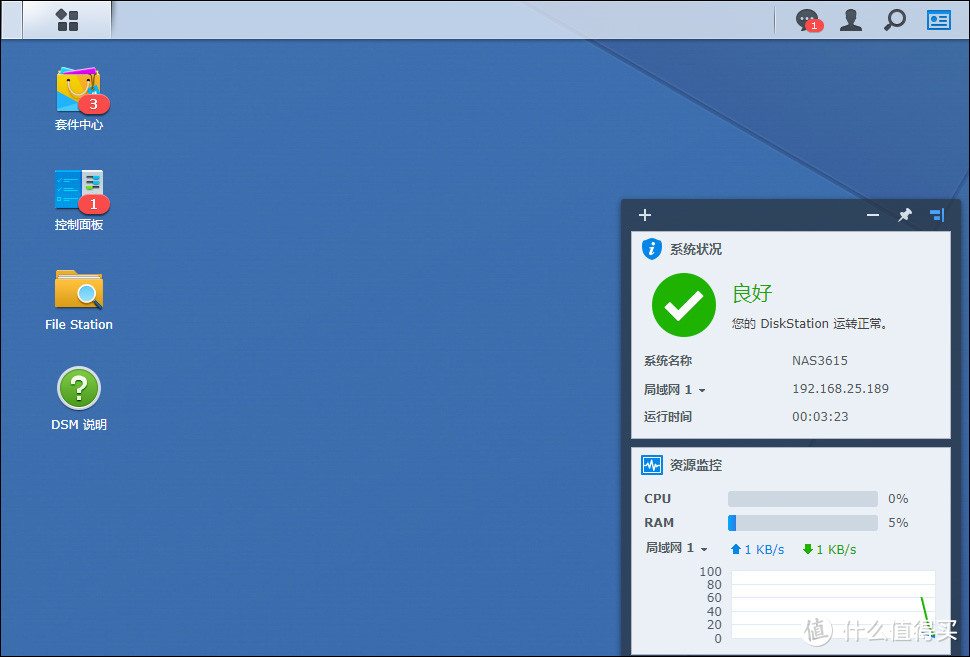Click the RAM usage bar
Viewport: 970px width, 657px height.
coord(802,523)
